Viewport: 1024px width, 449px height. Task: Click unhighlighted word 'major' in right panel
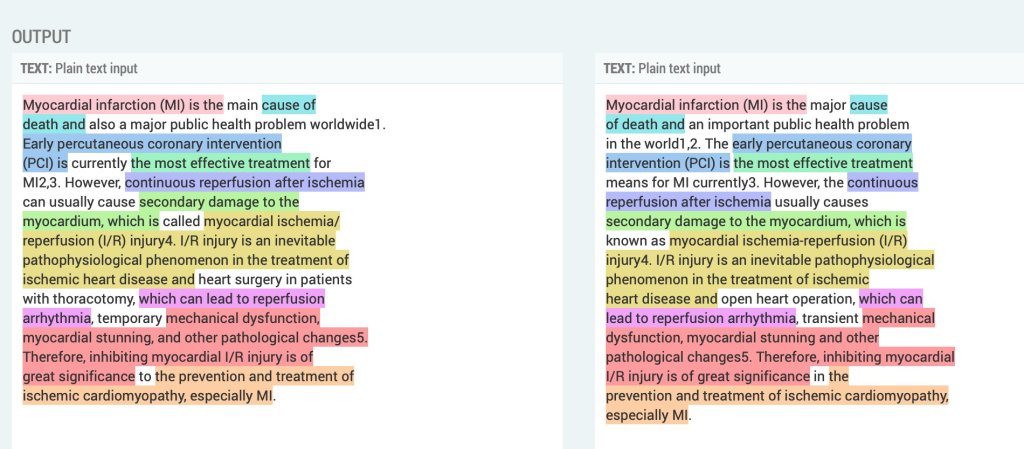pos(827,105)
